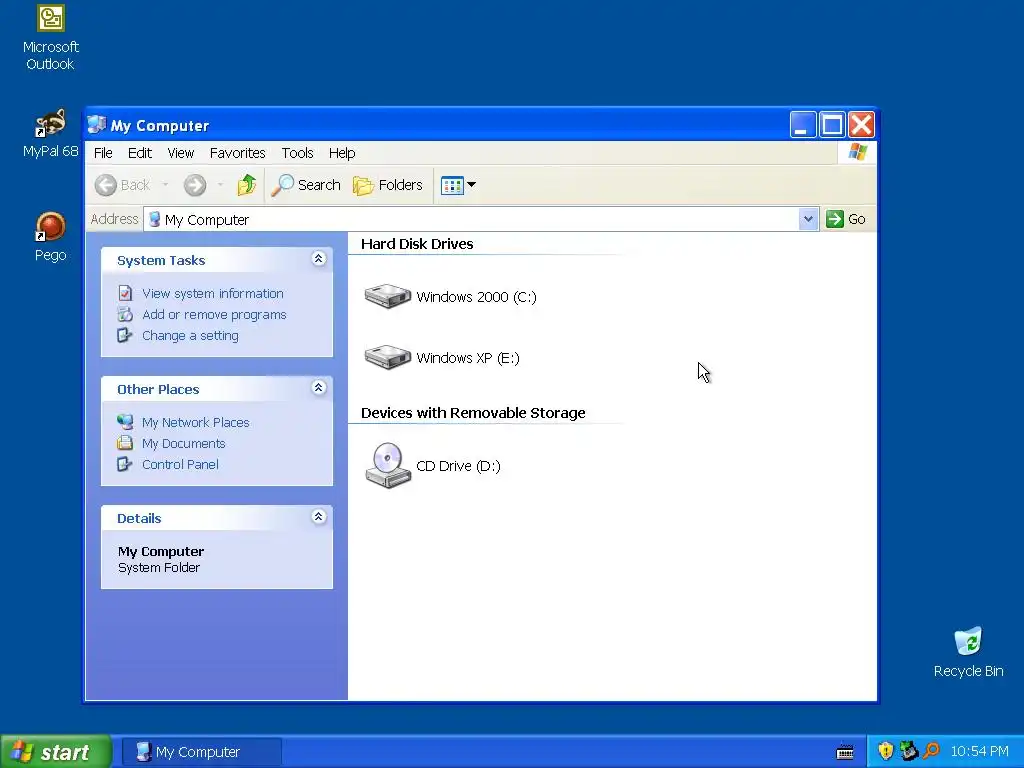Toggle the Folders pane
Image resolution: width=1024 pixels, height=768 pixels.
coord(388,185)
